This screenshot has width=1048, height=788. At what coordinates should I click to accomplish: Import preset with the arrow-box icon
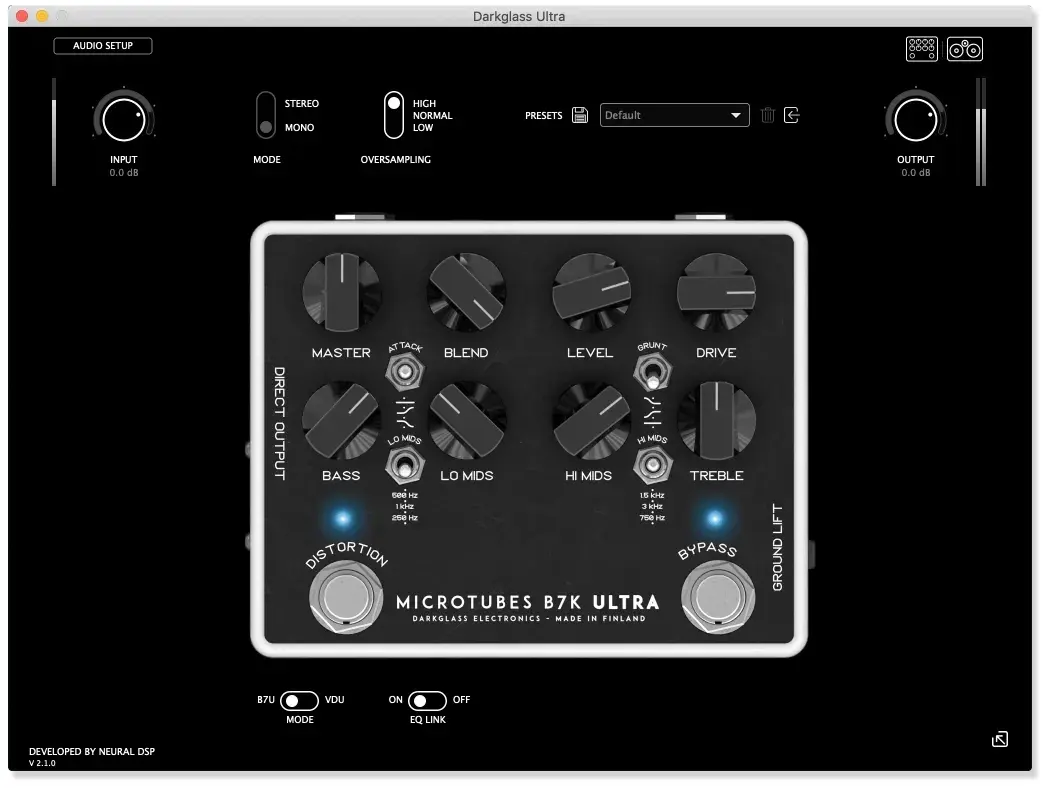(x=791, y=115)
